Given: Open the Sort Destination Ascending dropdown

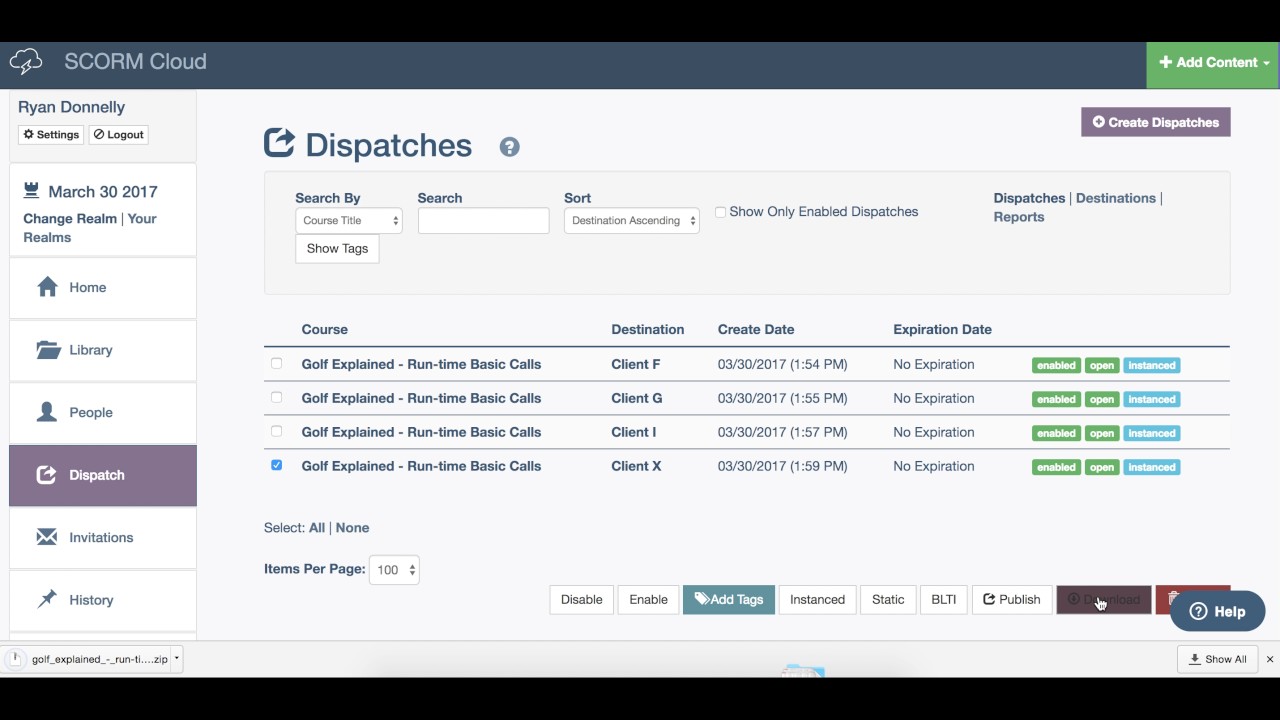Looking at the screenshot, I should 632,221.
